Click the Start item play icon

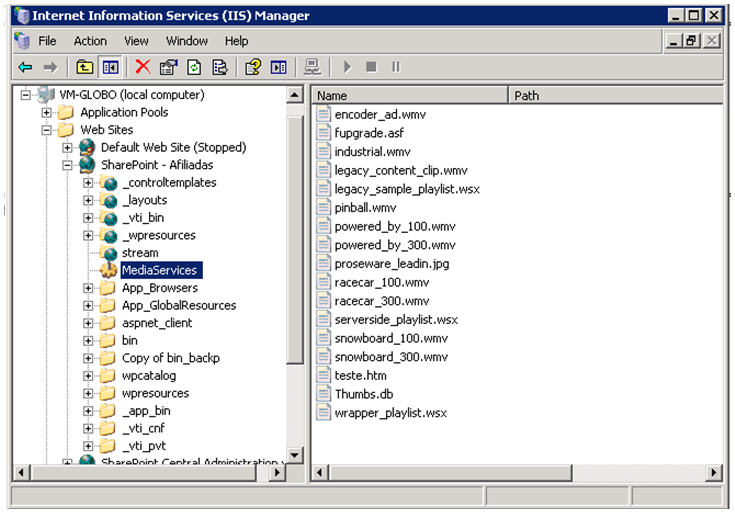pyautogui.click(x=347, y=68)
